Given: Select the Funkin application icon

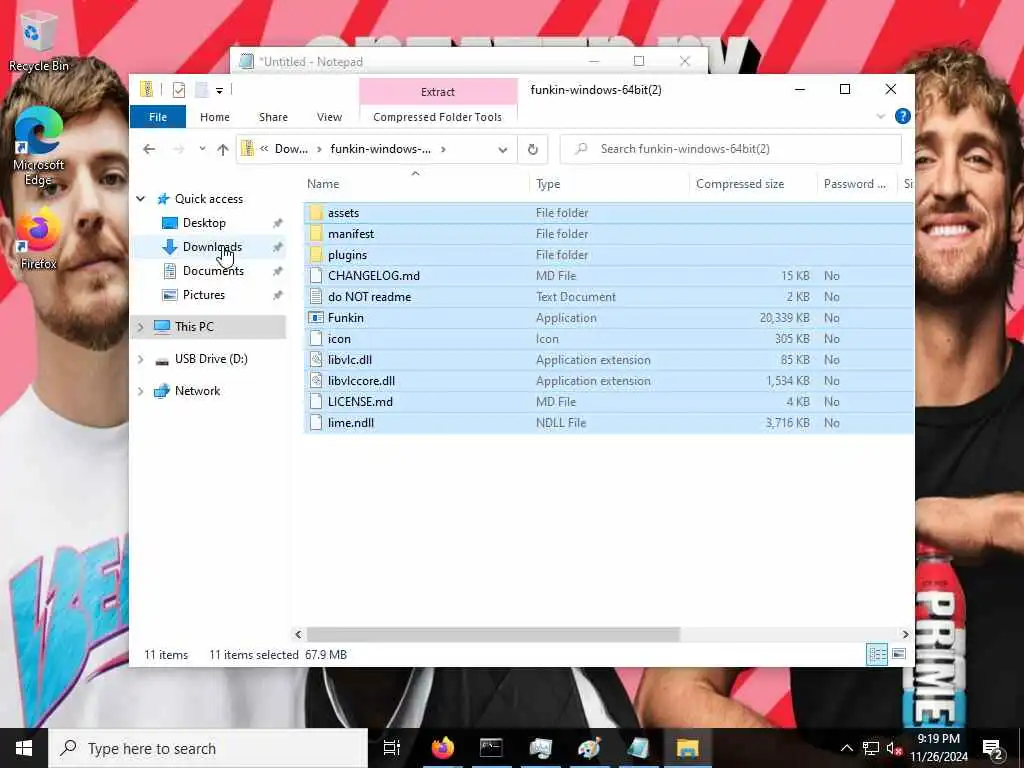Looking at the screenshot, I should [316, 317].
